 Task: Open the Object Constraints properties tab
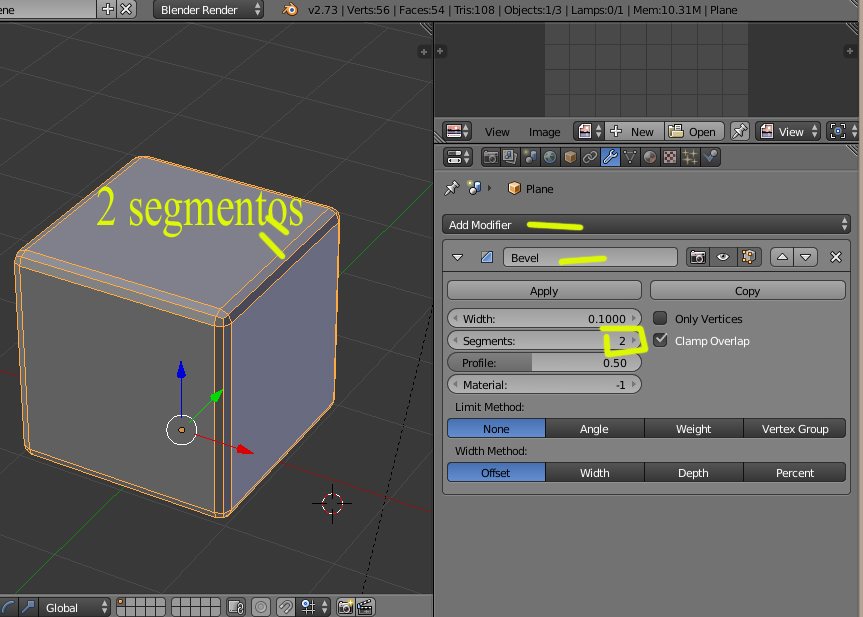click(x=589, y=157)
